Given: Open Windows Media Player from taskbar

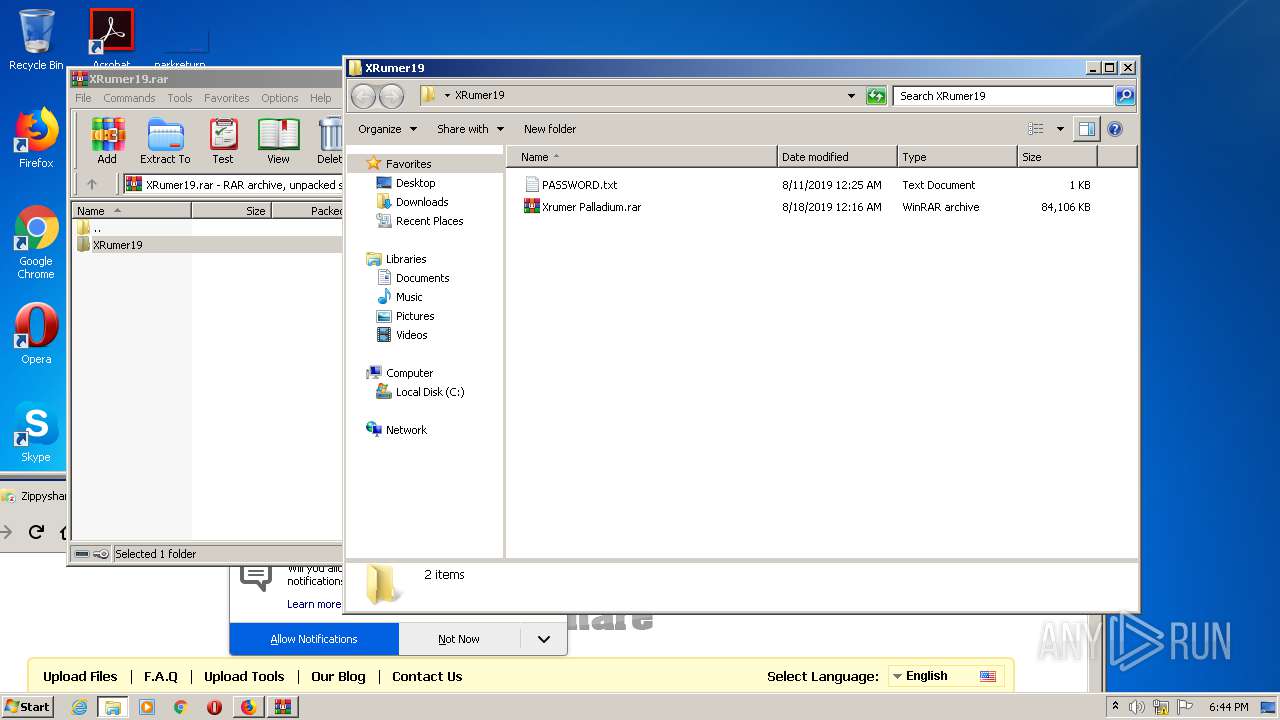Looking at the screenshot, I should pos(147,707).
